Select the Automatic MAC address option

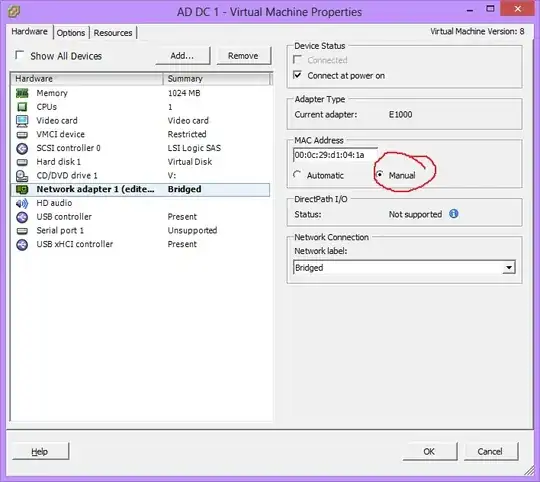point(297,175)
